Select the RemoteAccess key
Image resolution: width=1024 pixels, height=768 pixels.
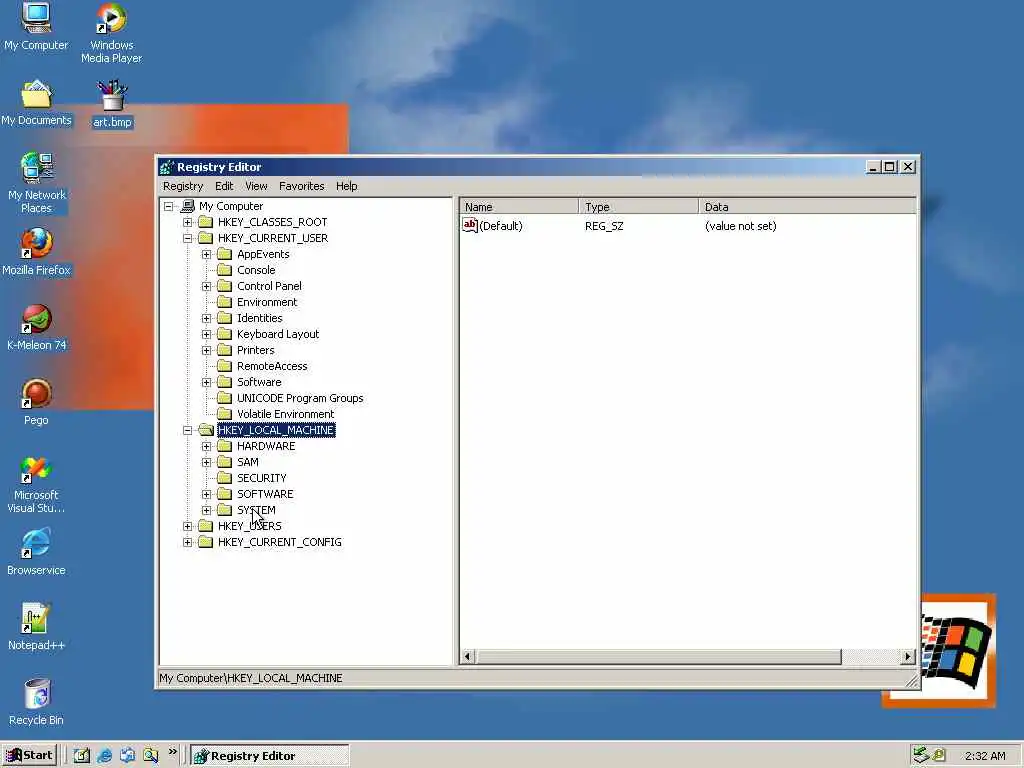point(272,366)
